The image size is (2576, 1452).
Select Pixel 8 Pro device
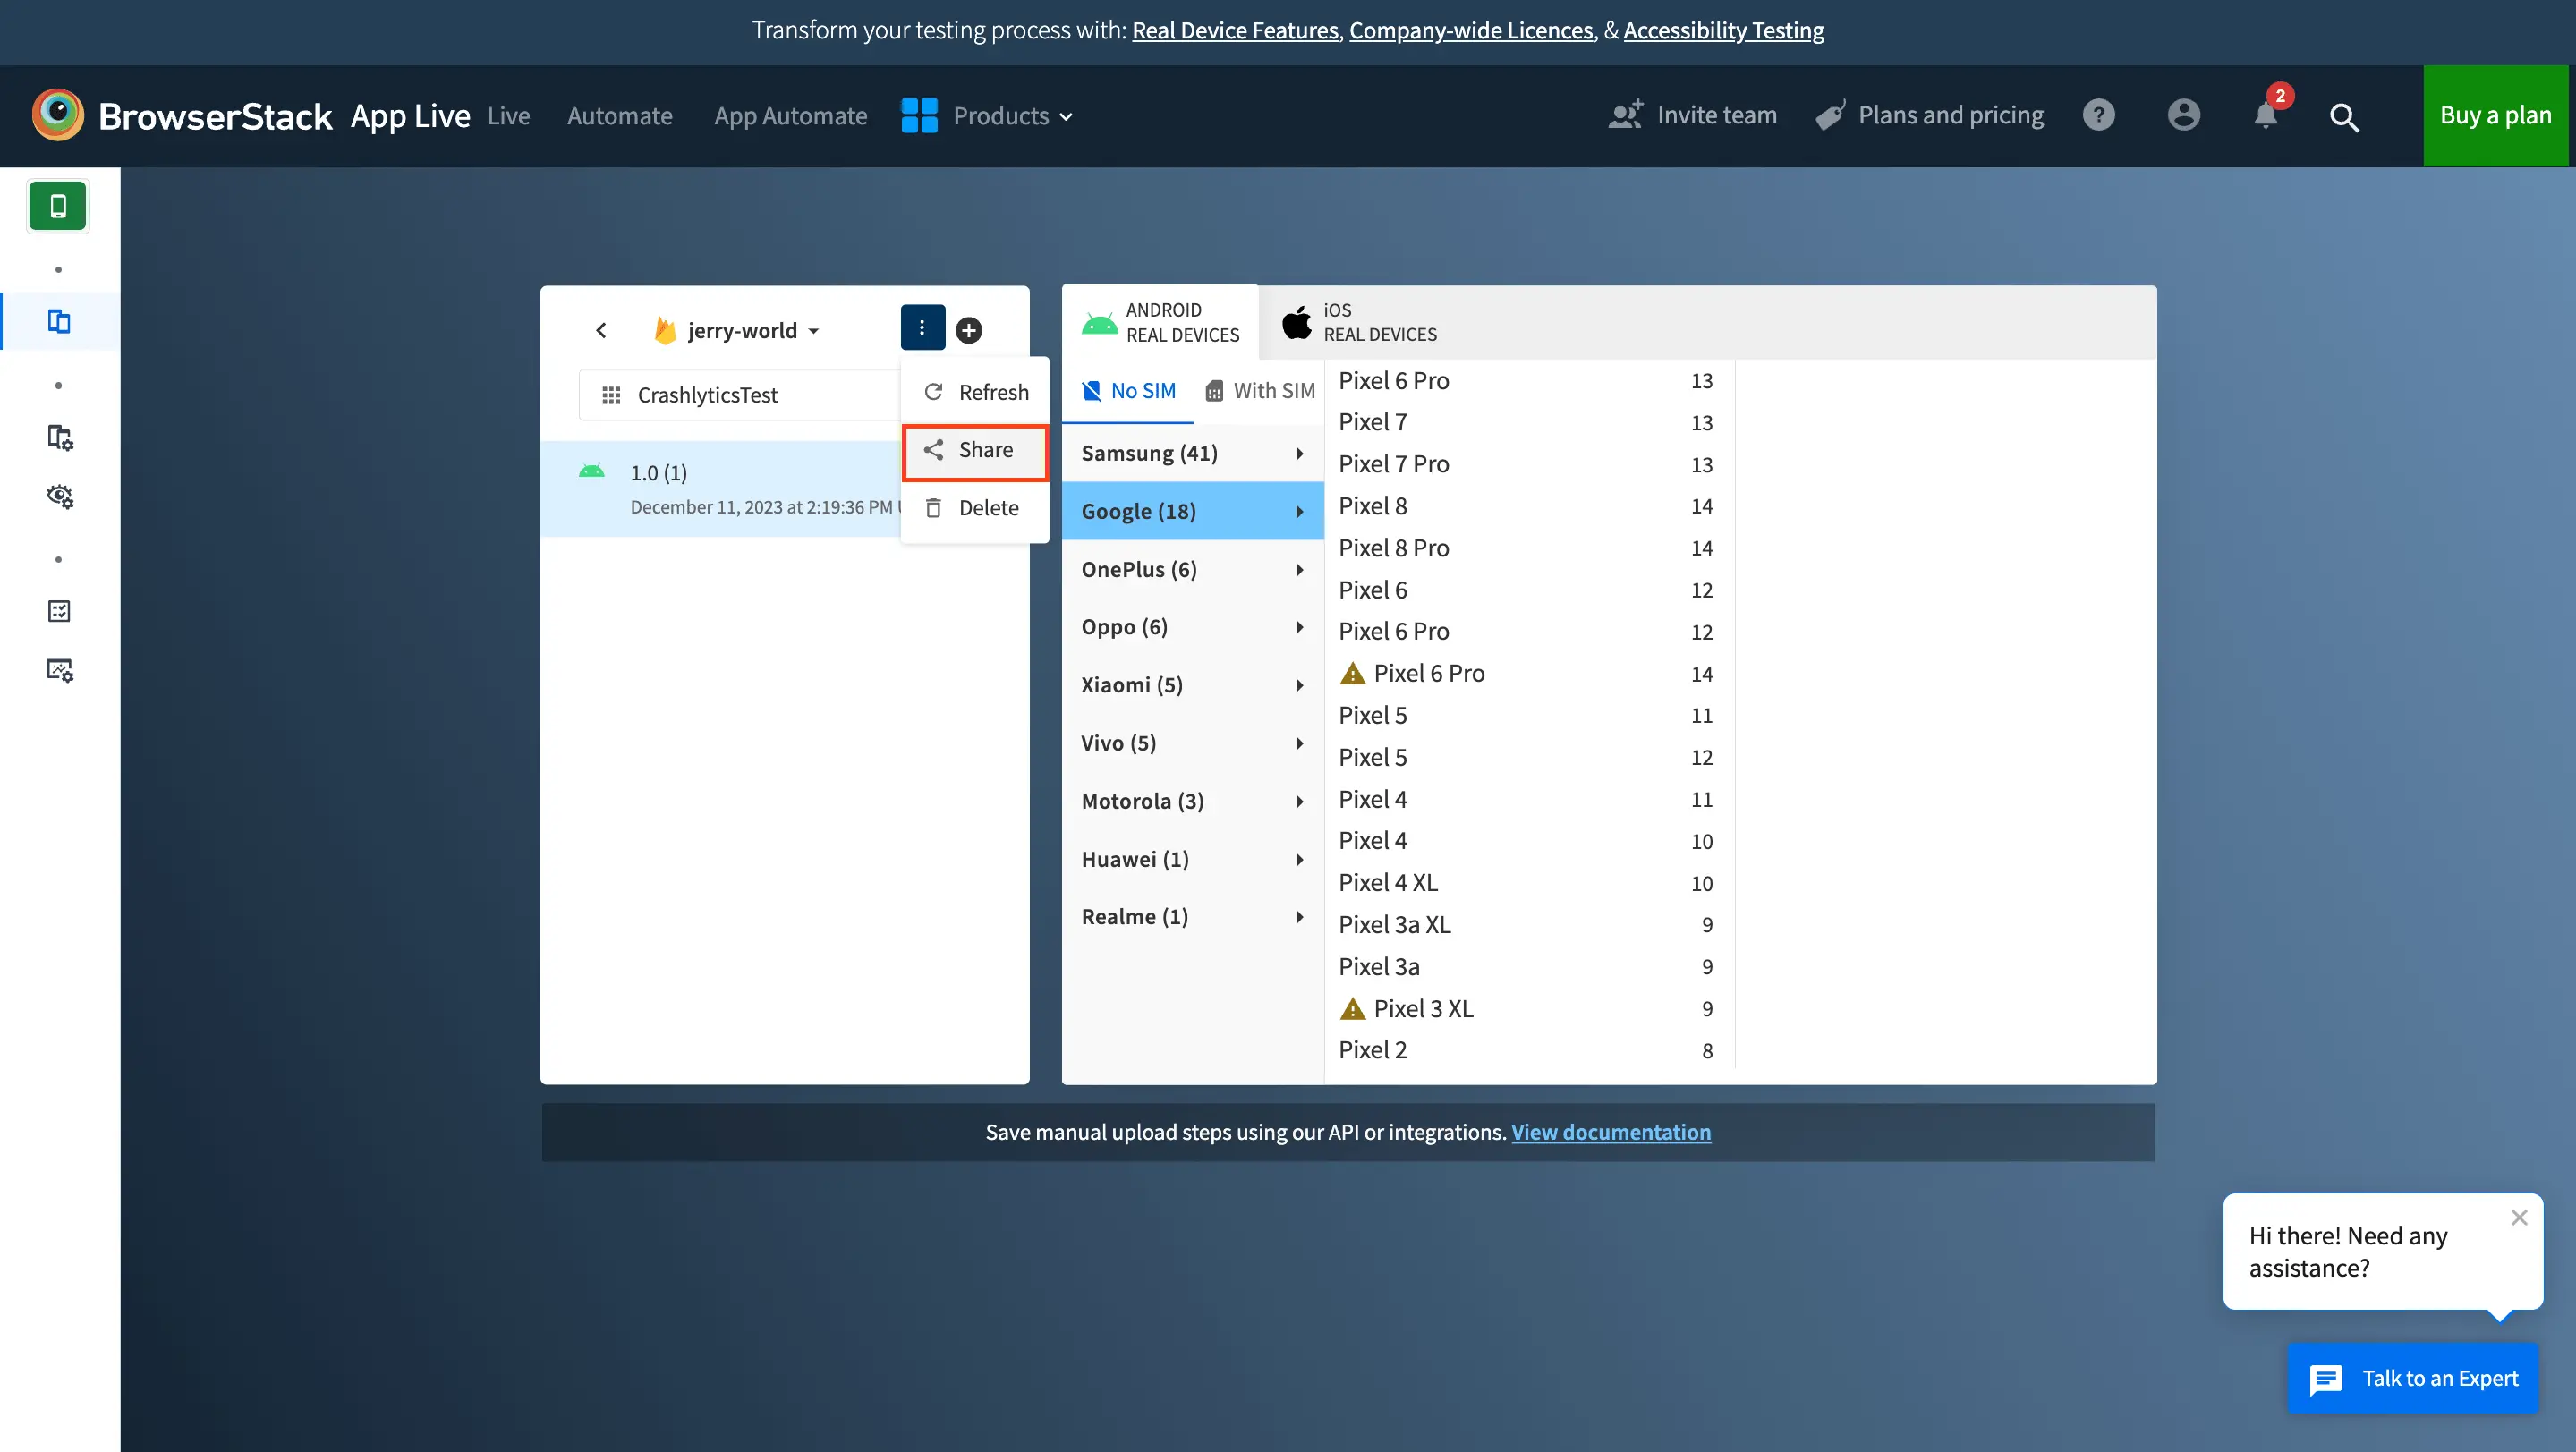tap(1393, 548)
